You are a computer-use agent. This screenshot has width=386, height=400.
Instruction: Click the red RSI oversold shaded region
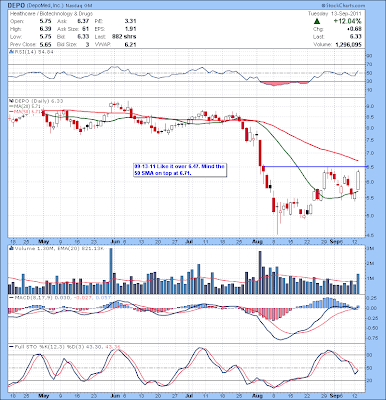tap(284, 83)
